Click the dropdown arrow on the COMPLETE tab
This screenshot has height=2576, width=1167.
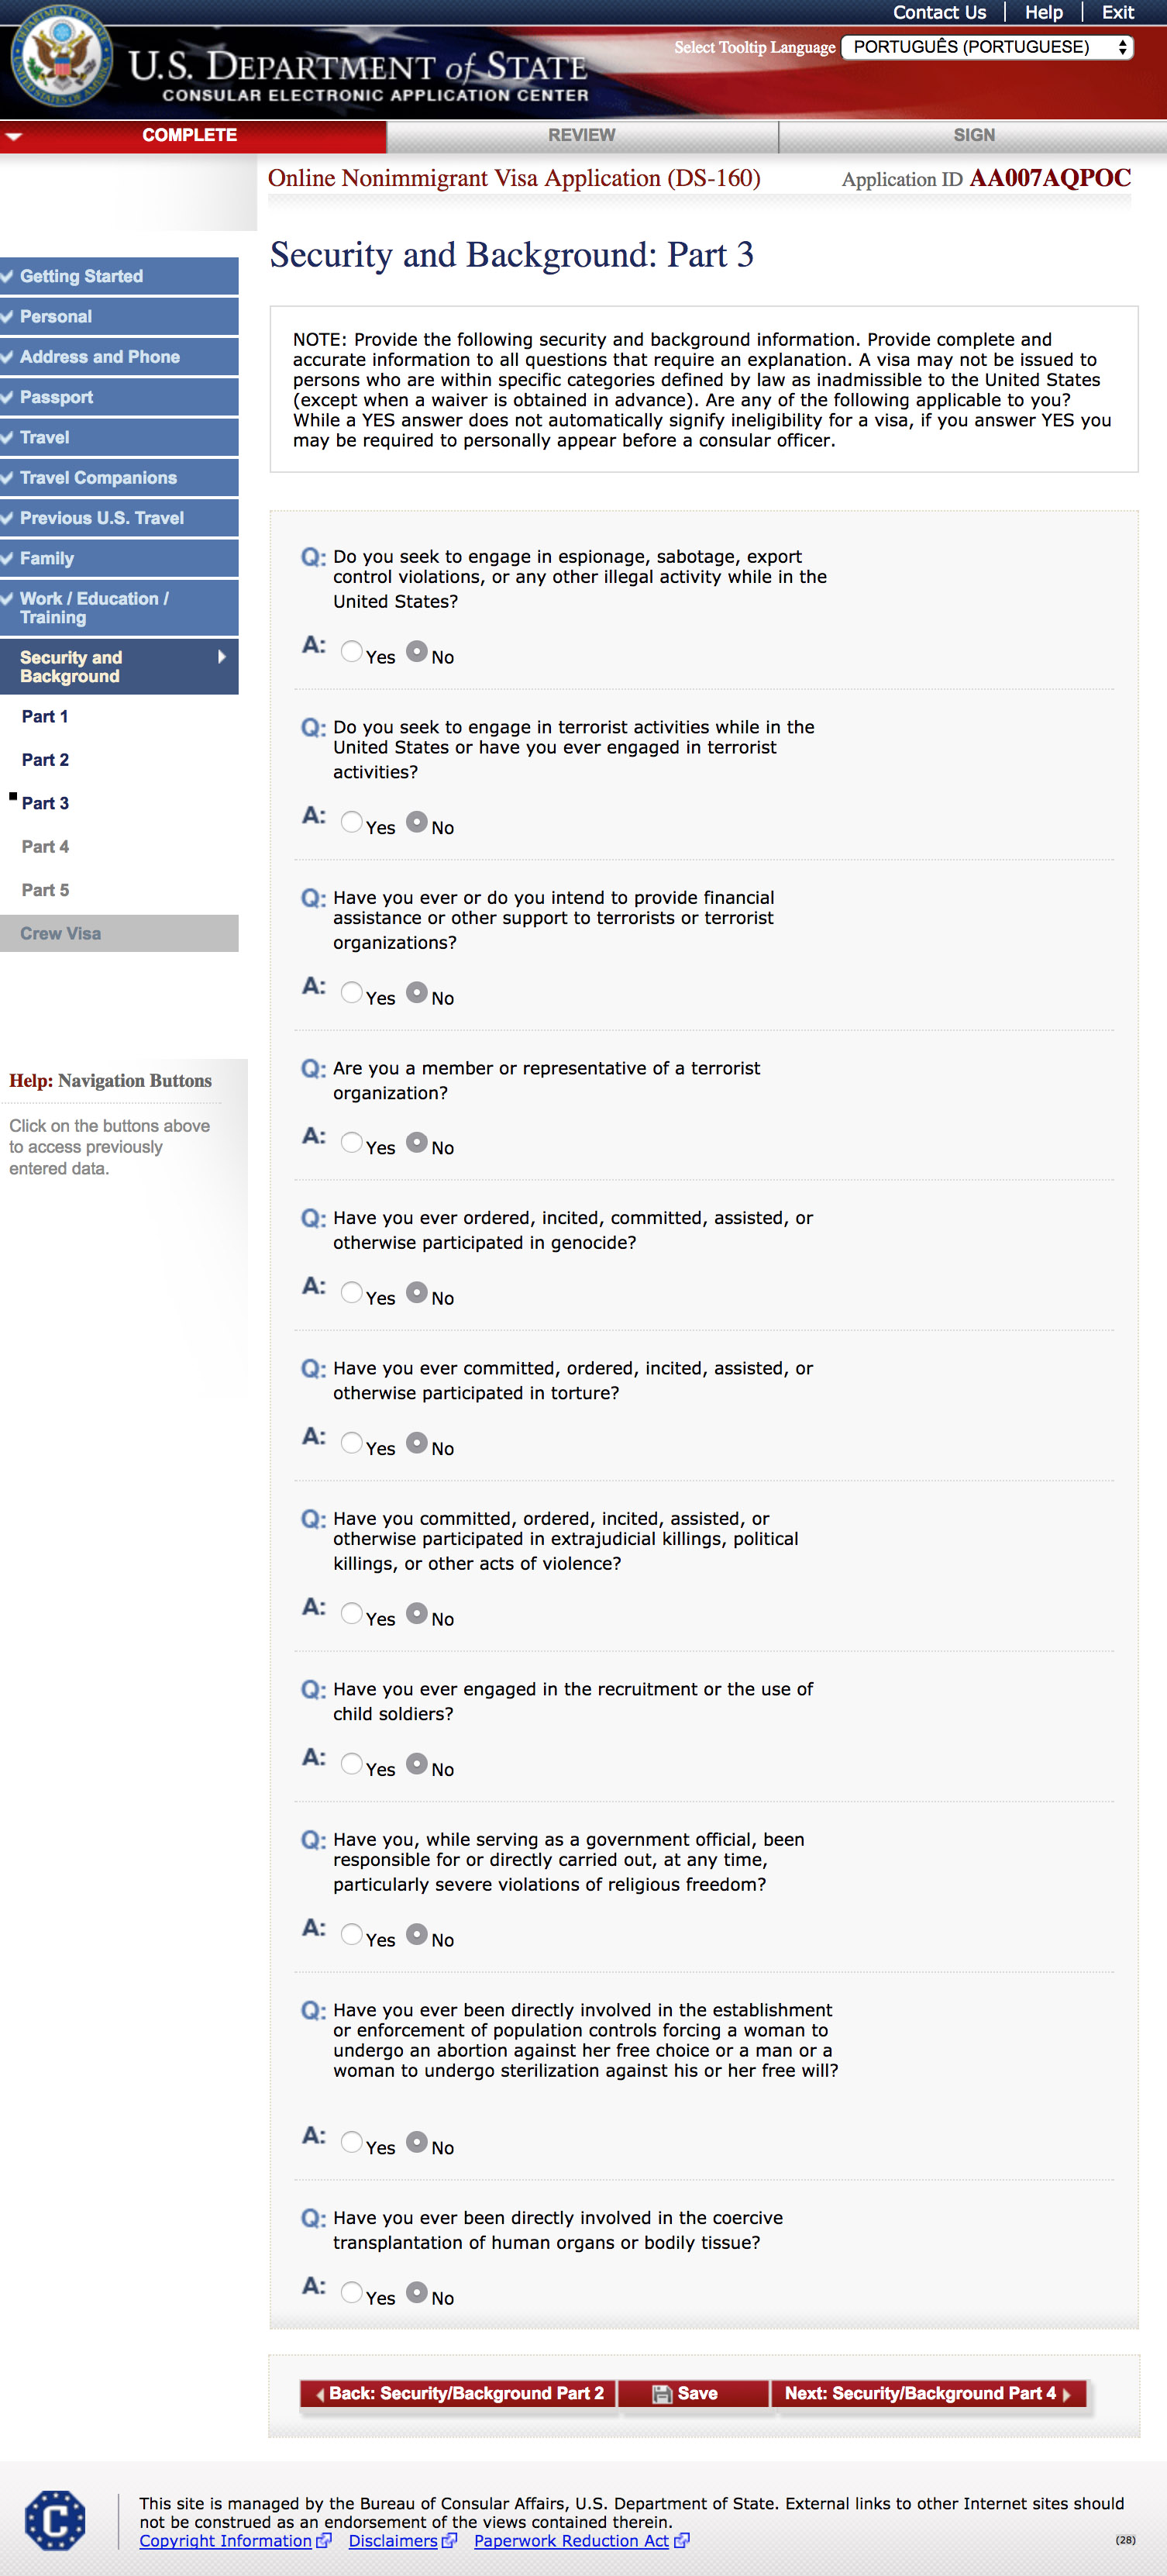tap(14, 136)
